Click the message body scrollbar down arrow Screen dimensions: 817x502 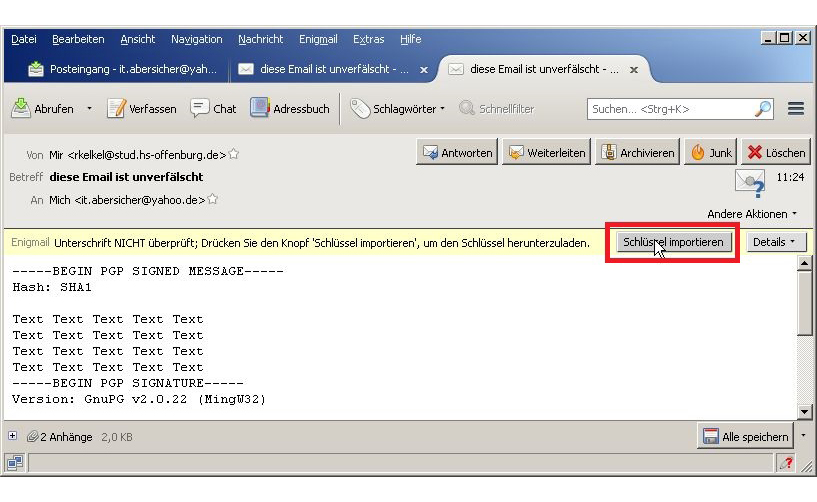804,412
